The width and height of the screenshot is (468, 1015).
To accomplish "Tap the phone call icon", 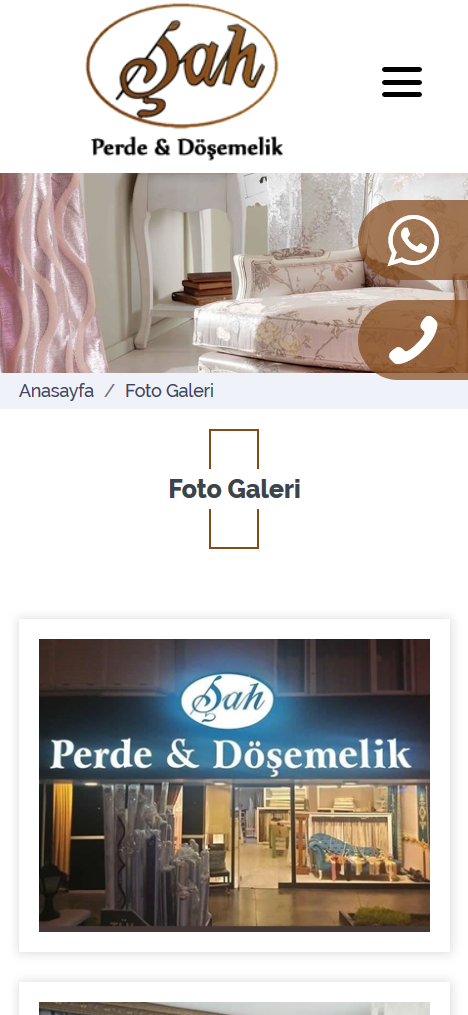I will point(413,339).
